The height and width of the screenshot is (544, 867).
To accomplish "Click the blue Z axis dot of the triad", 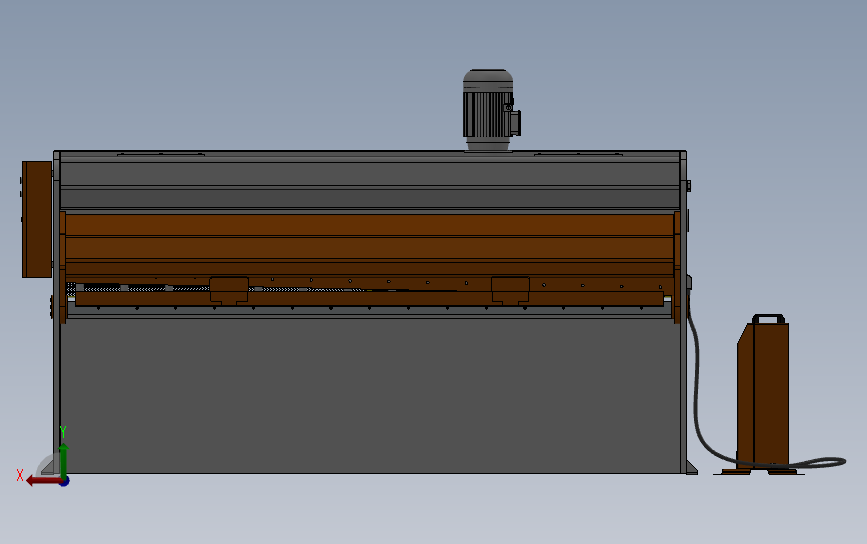I will pyautogui.click(x=65, y=482).
